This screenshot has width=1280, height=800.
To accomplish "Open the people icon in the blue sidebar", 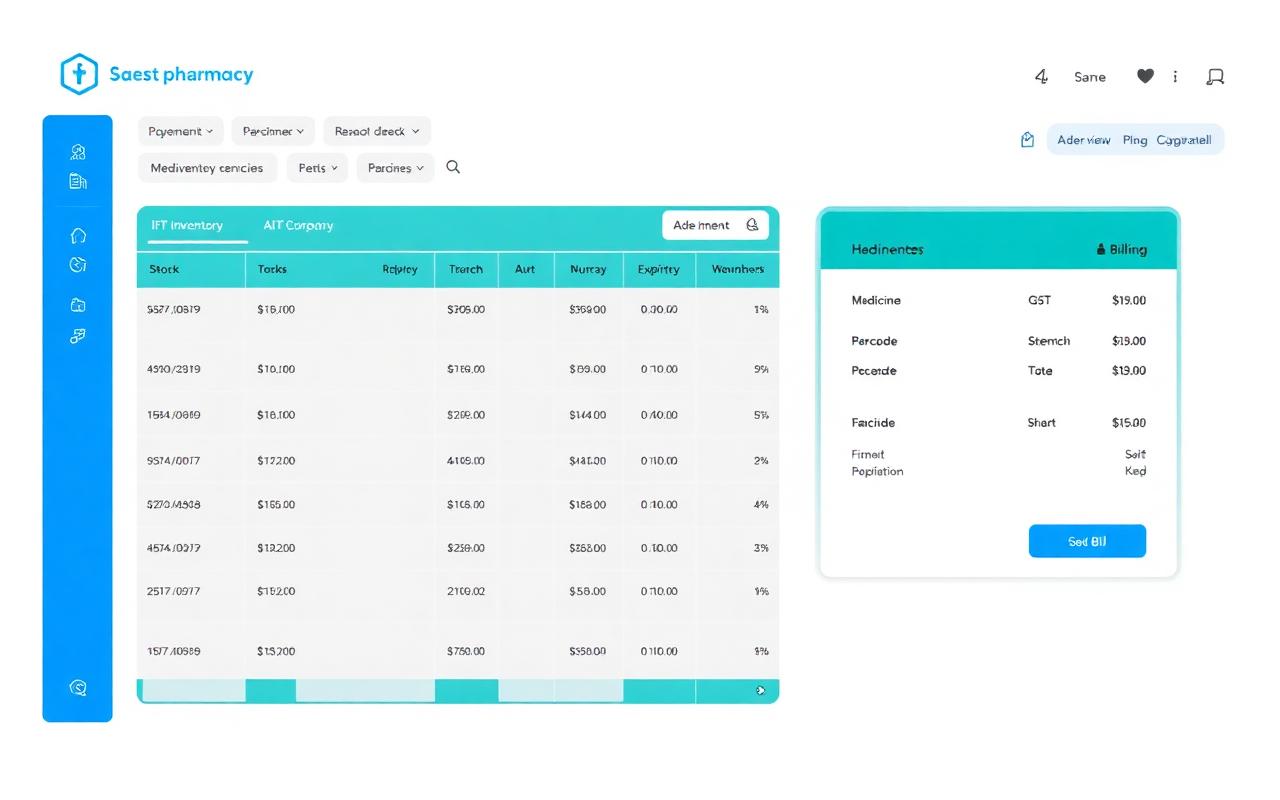I will click(x=78, y=152).
